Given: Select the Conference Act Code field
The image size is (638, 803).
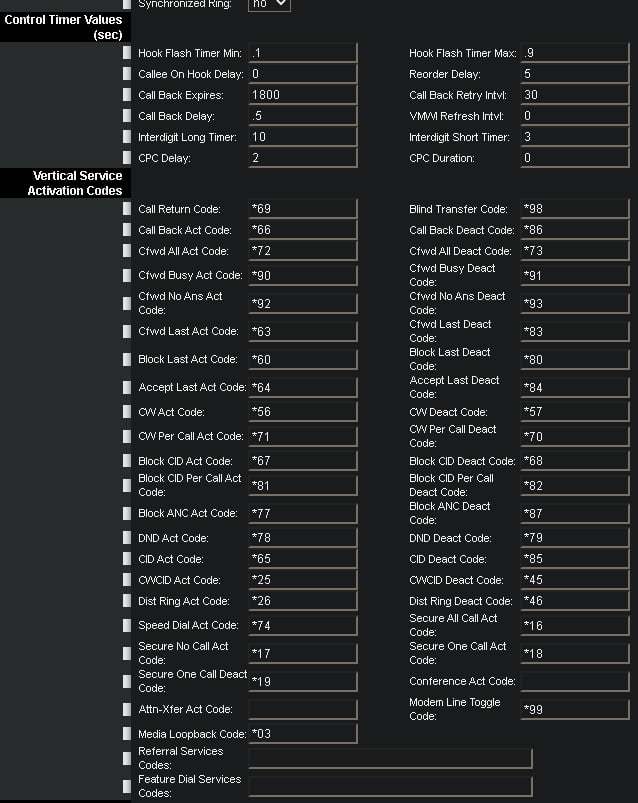Looking at the screenshot, I should coord(574,681).
